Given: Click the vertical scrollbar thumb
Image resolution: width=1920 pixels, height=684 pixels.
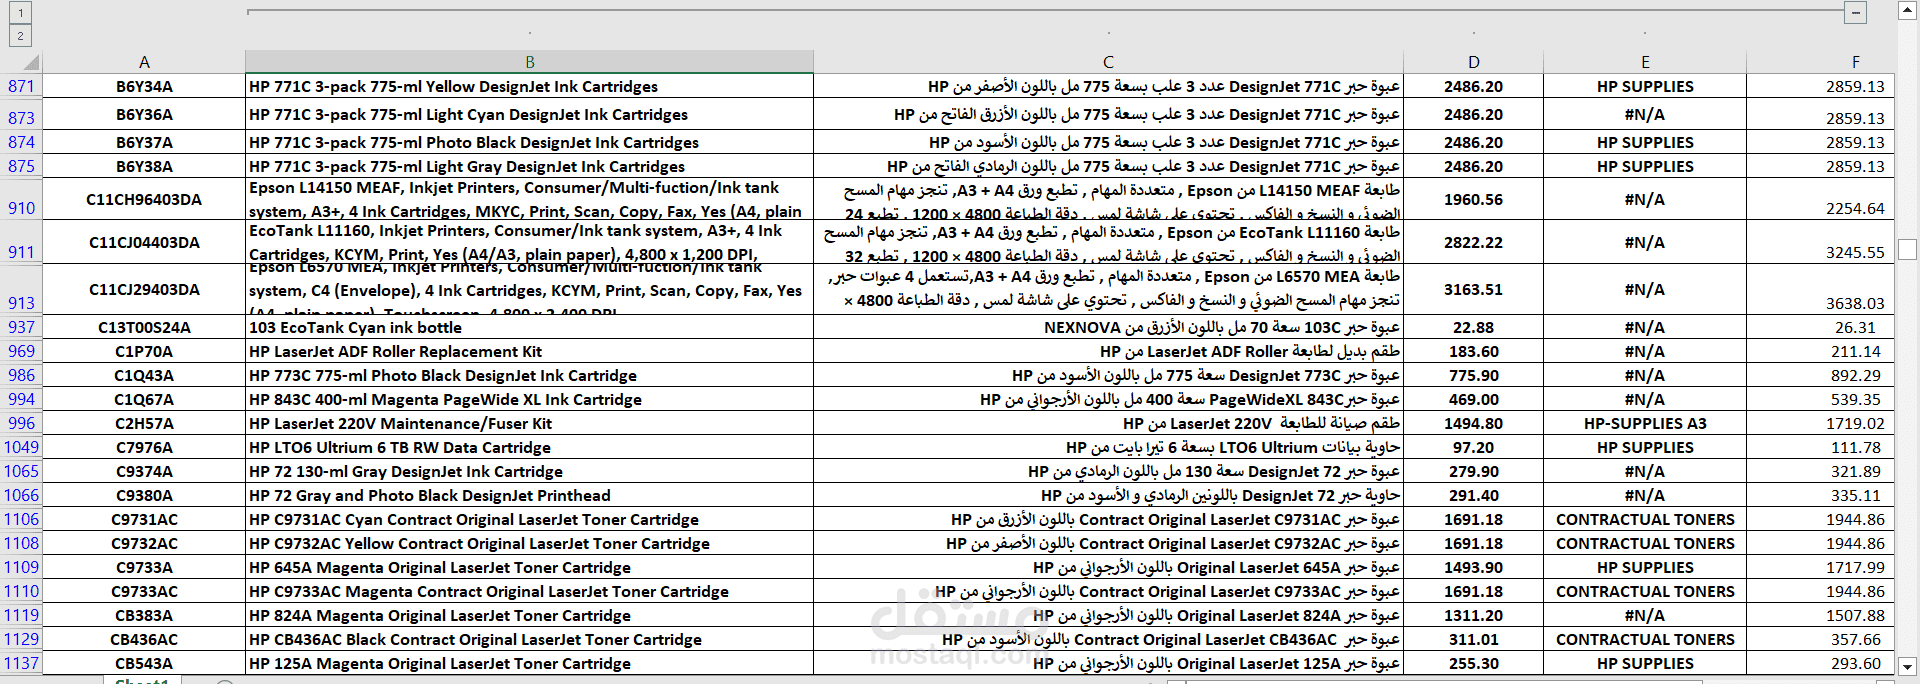Looking at the screenshot, I should tap(1907, 249).
